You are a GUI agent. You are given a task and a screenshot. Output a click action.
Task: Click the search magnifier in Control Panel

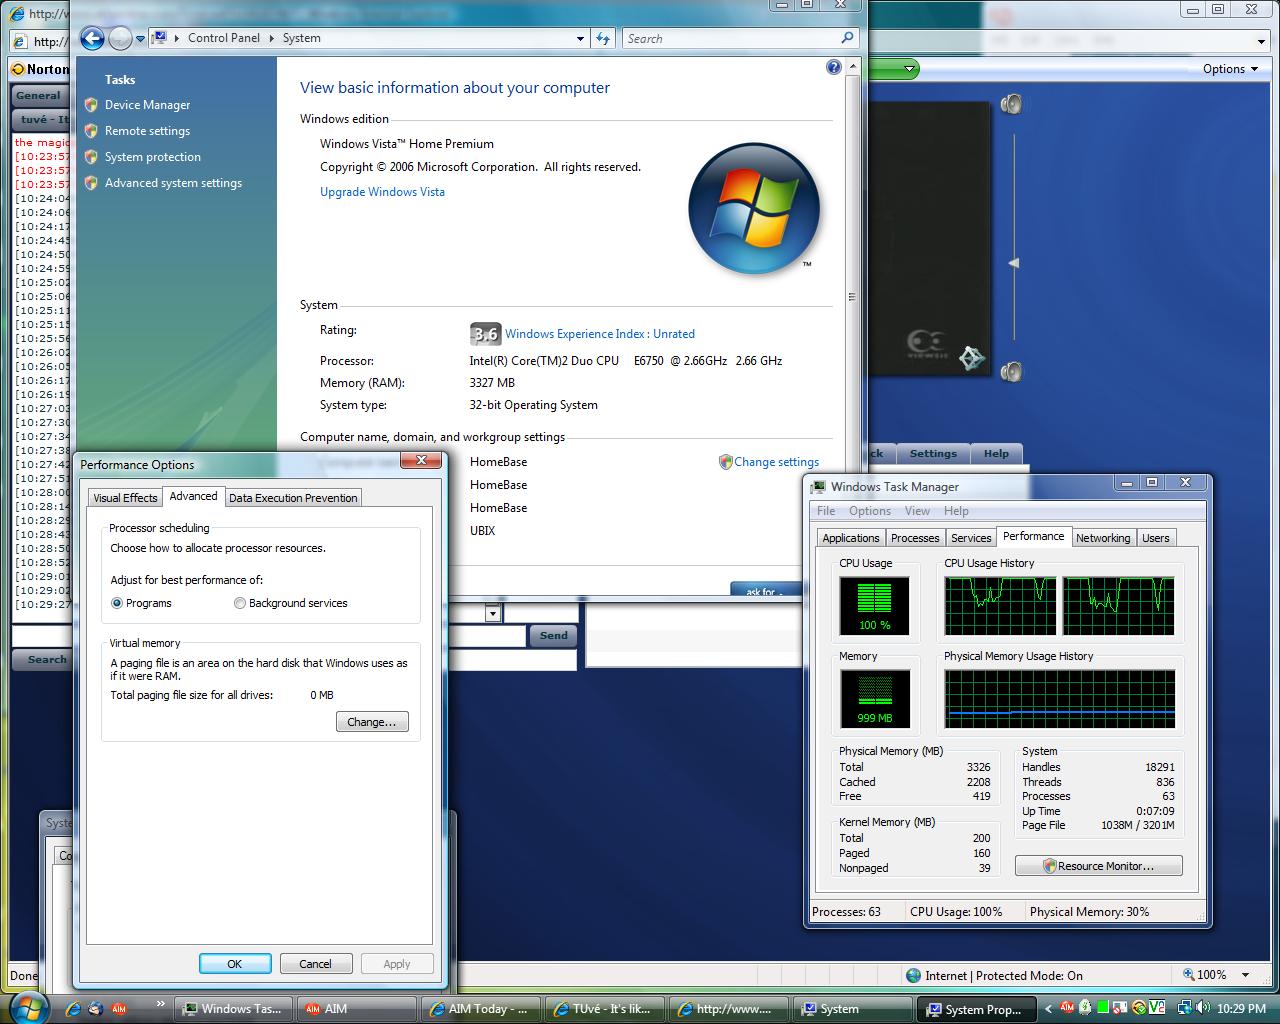[847, 38]
